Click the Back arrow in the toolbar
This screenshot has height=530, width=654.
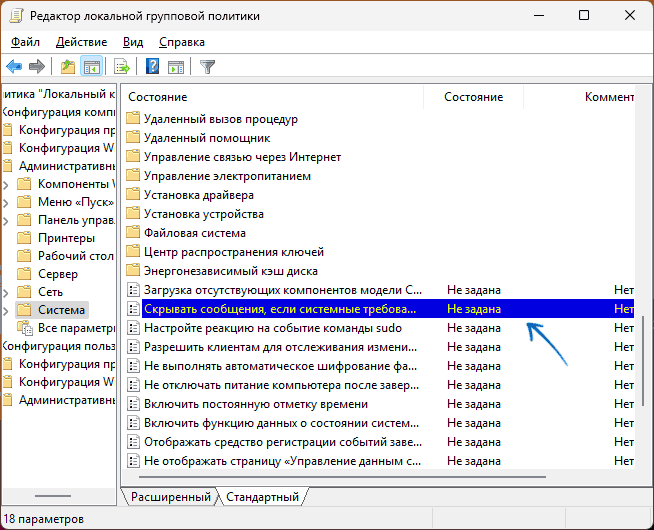tap(14, 67)
